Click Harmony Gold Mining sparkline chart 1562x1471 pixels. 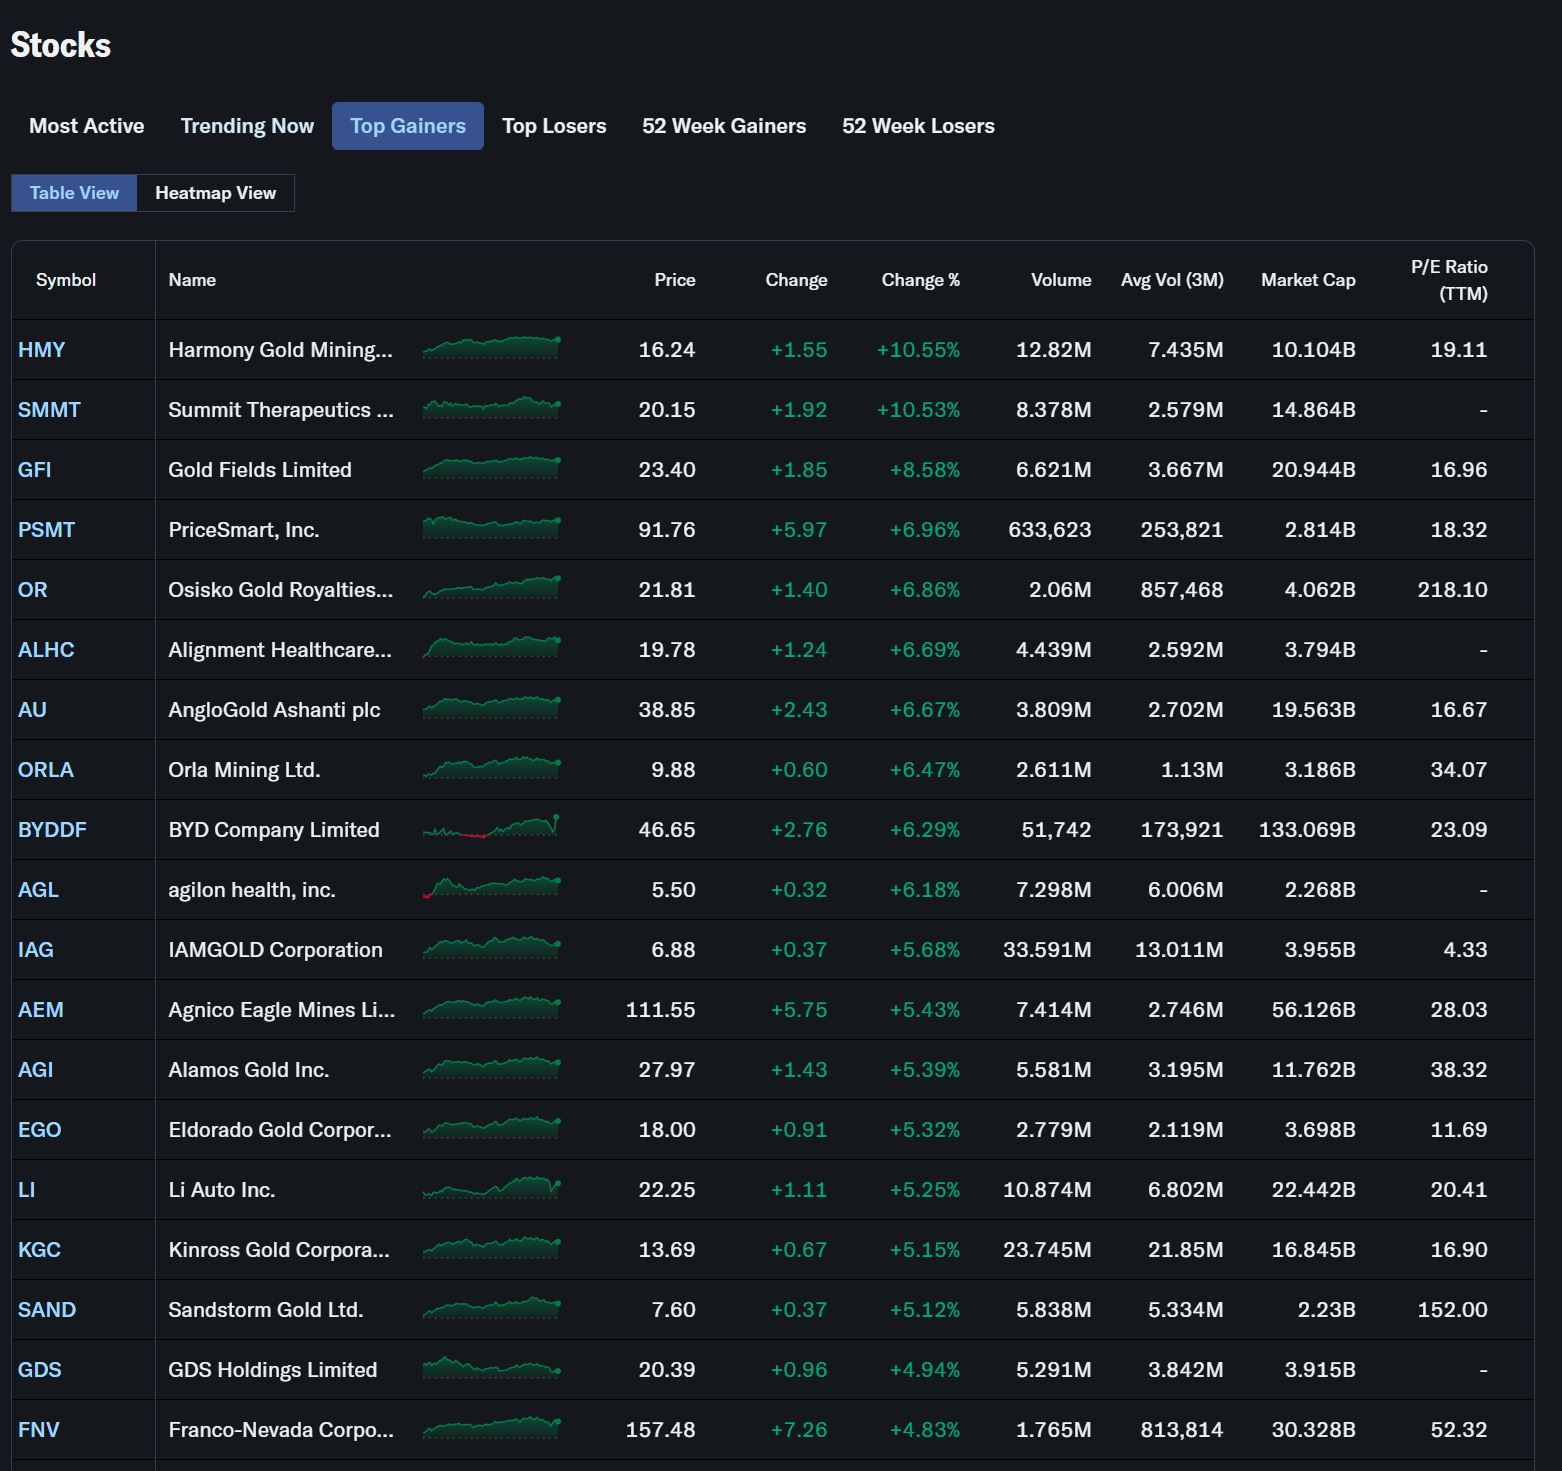pyautogui.click(x=491, y=348)
